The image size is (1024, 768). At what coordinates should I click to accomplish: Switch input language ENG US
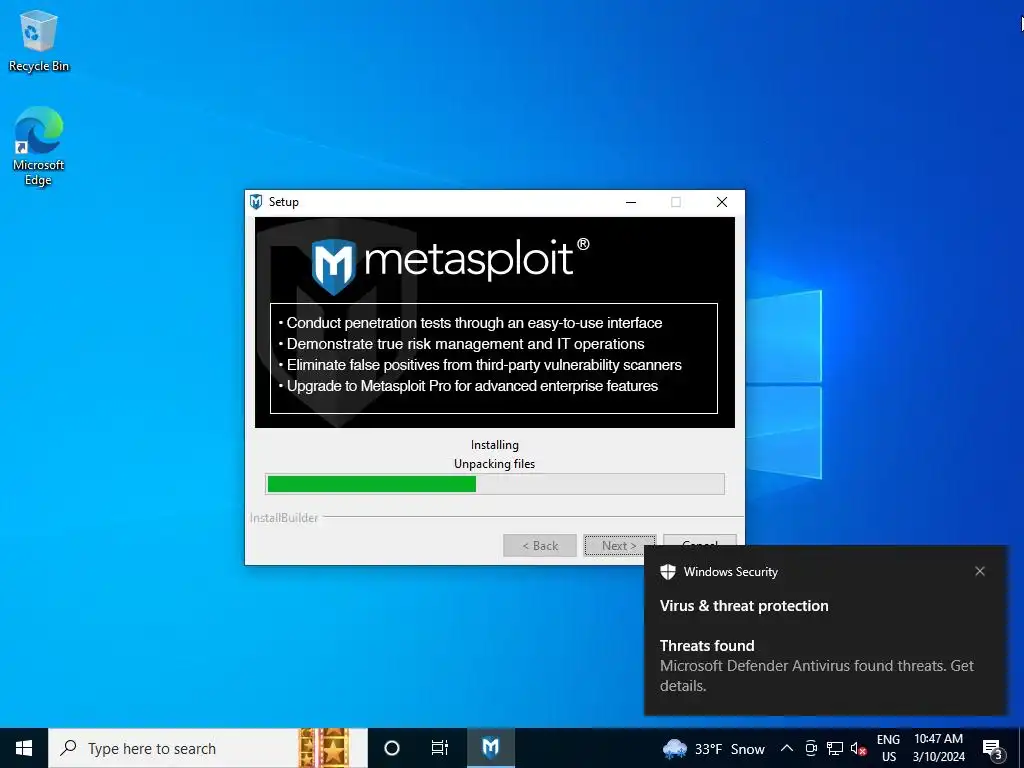[888, 748]
